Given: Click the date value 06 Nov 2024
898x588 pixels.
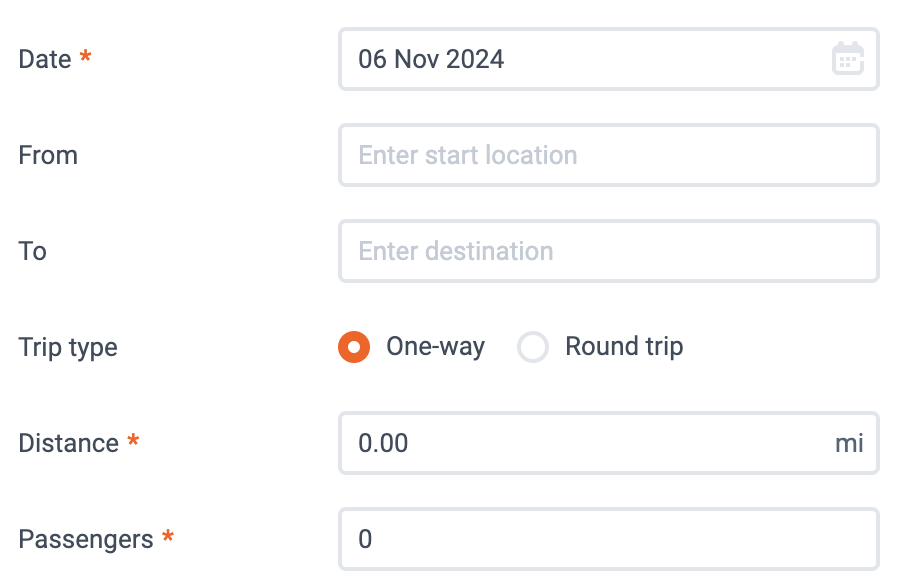Looking at the screenshot, I should coord(431,60).
